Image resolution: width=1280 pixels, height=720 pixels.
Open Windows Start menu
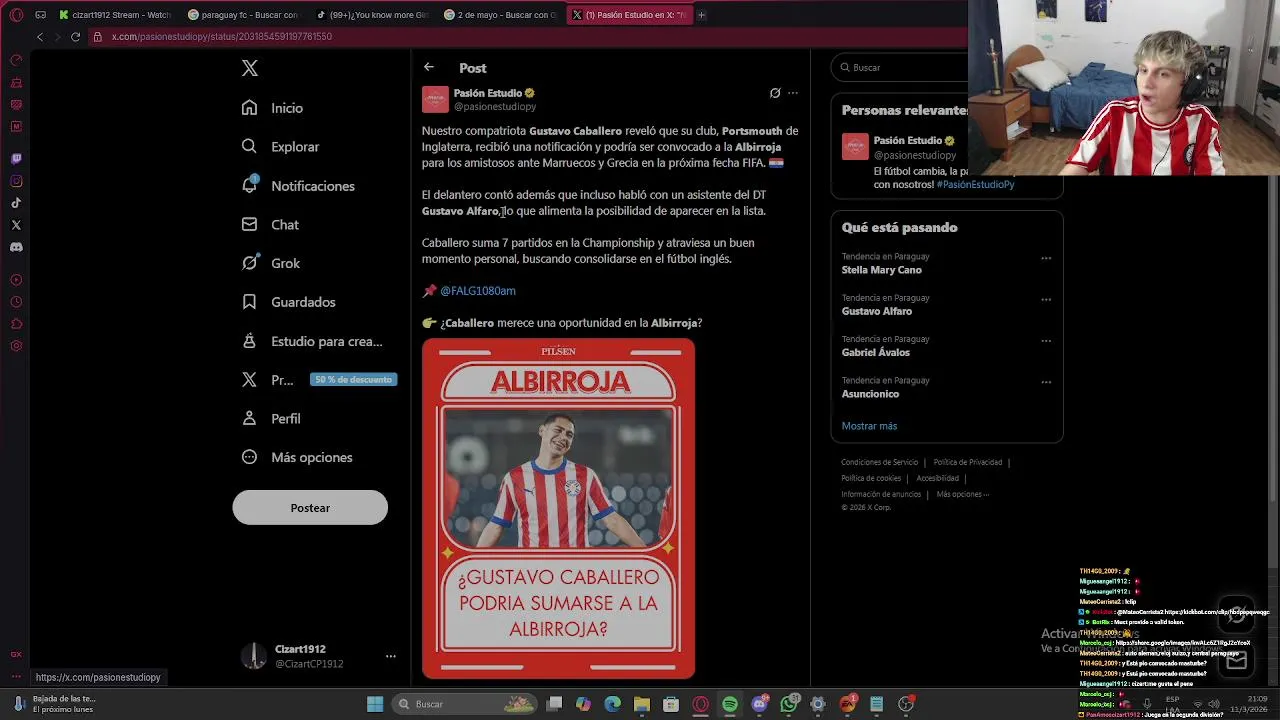[x=375, y=704]
